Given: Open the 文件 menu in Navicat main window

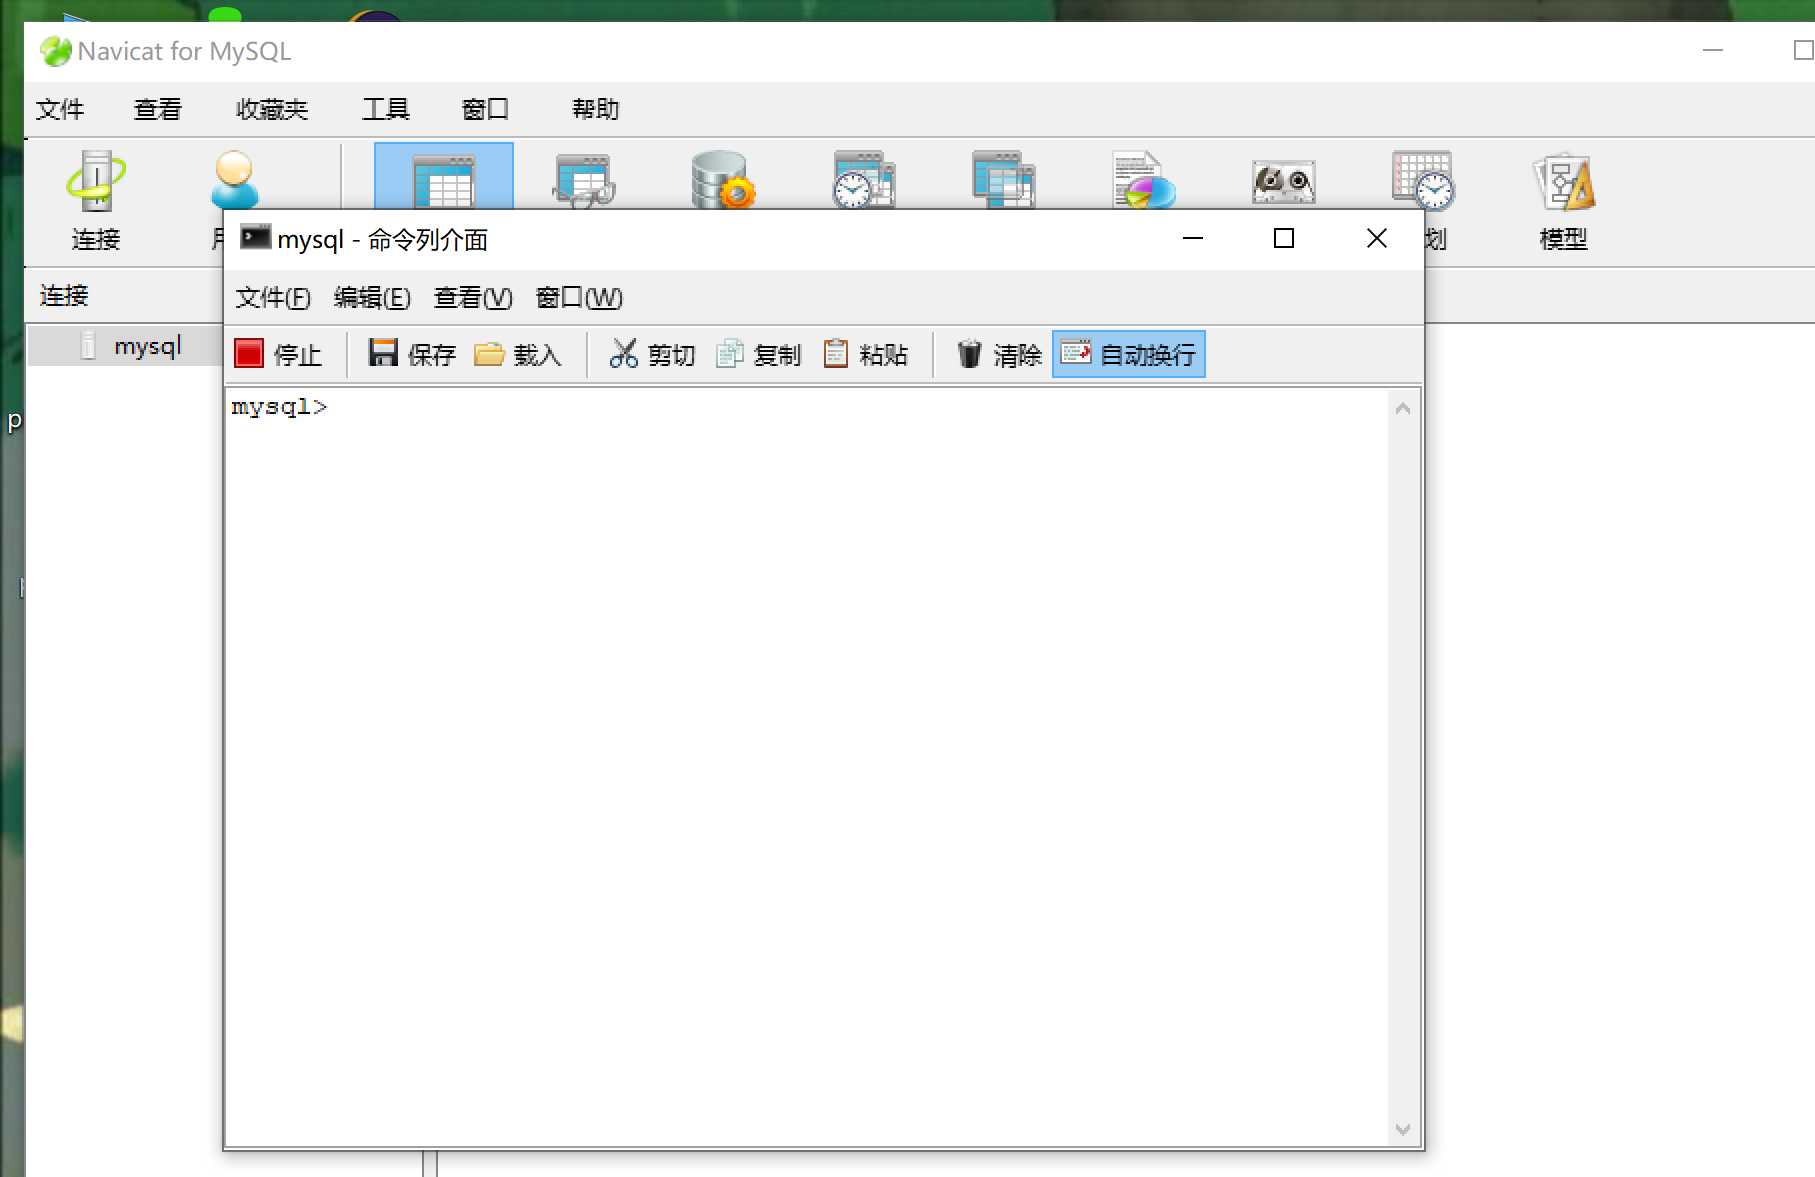Looking at the screenshot, I should [x=60, y=109].
